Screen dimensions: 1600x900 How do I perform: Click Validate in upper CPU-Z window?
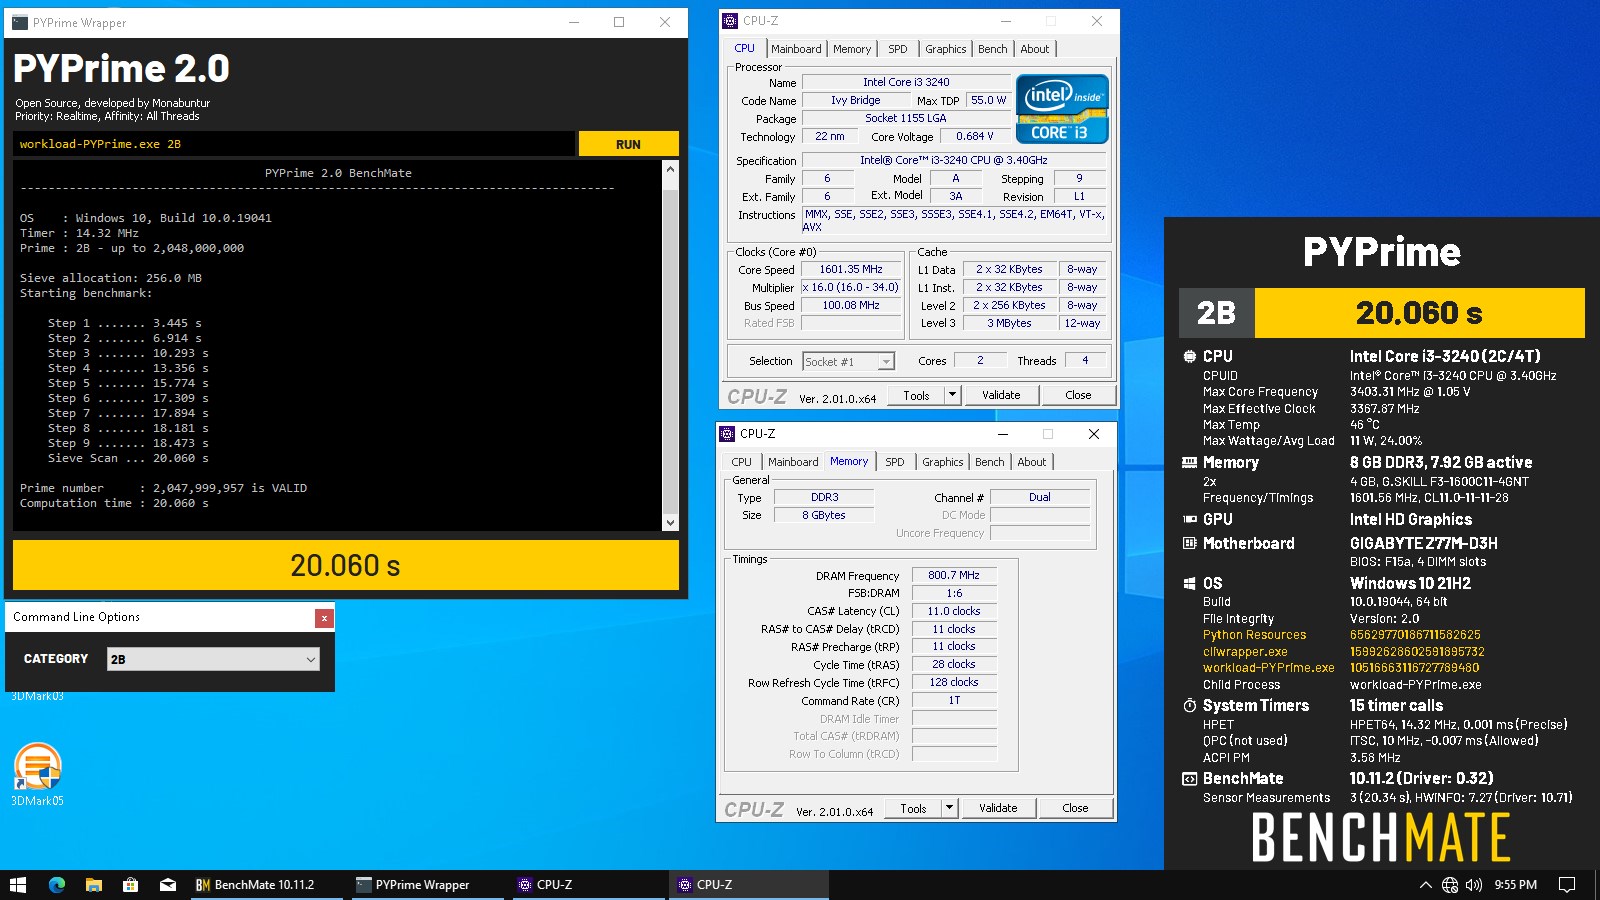1001,395
